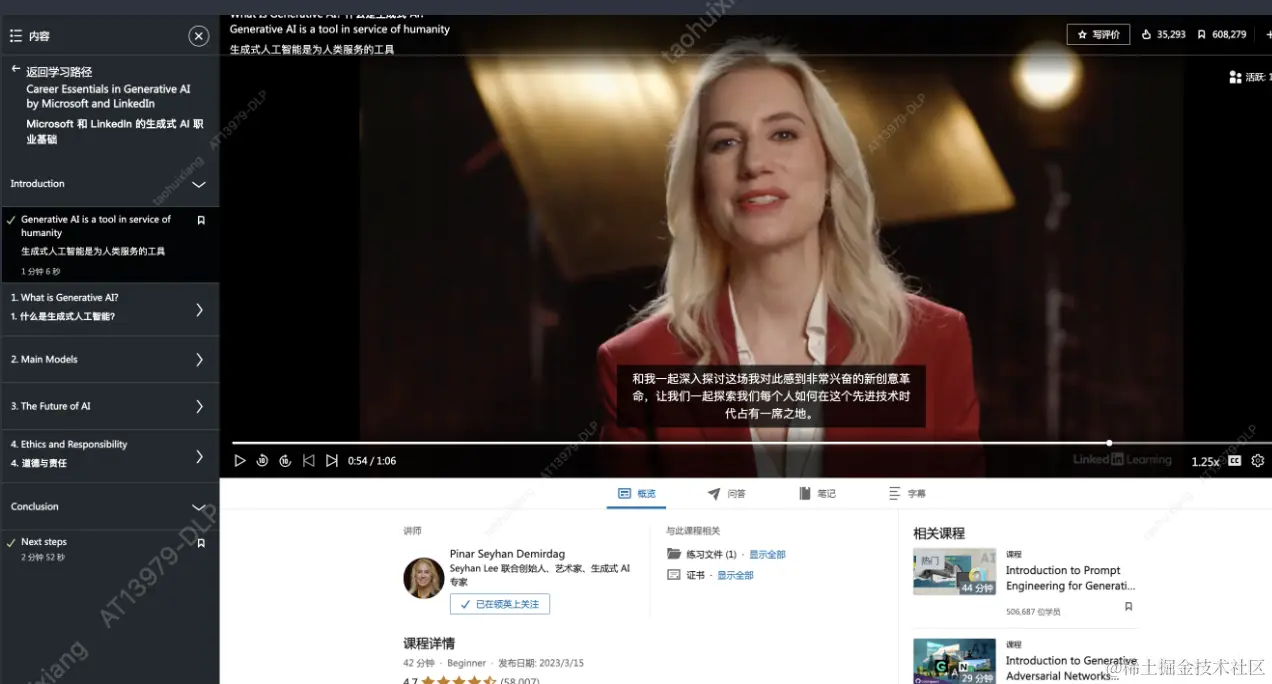
Task: Go back via 返回学习路径 arrow
Action: [15, 70]
